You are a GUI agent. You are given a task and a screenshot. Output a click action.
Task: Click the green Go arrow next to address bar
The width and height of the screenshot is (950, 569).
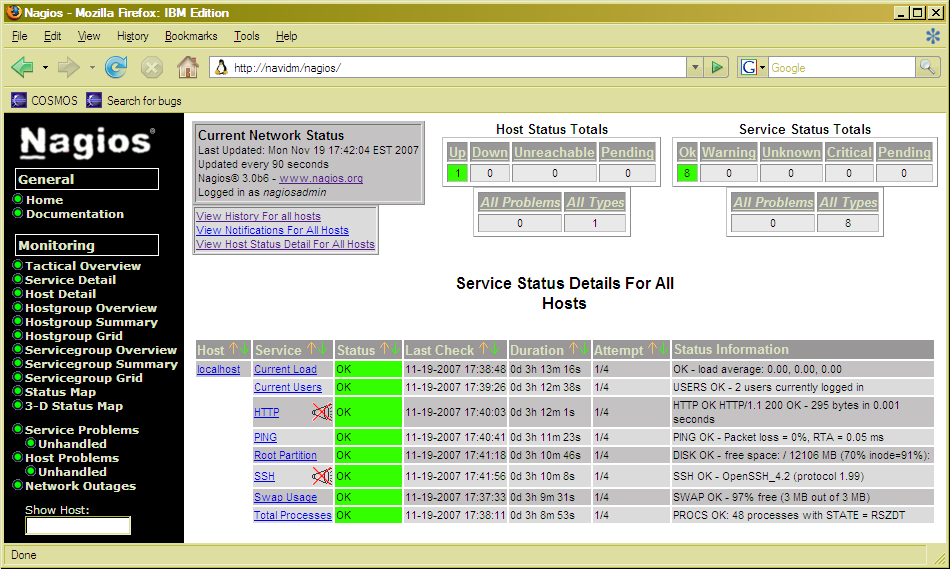click(717, 67)
